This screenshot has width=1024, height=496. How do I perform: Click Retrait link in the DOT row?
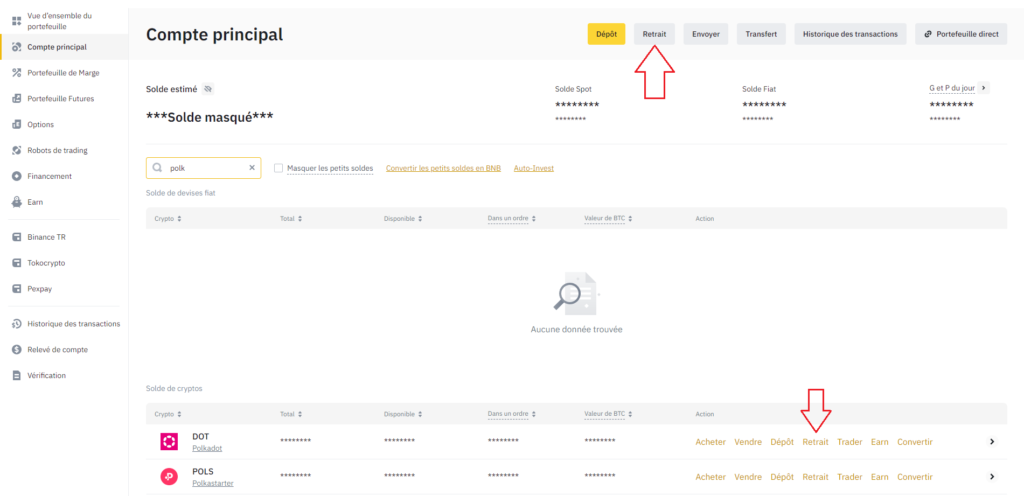coord(815,442)
